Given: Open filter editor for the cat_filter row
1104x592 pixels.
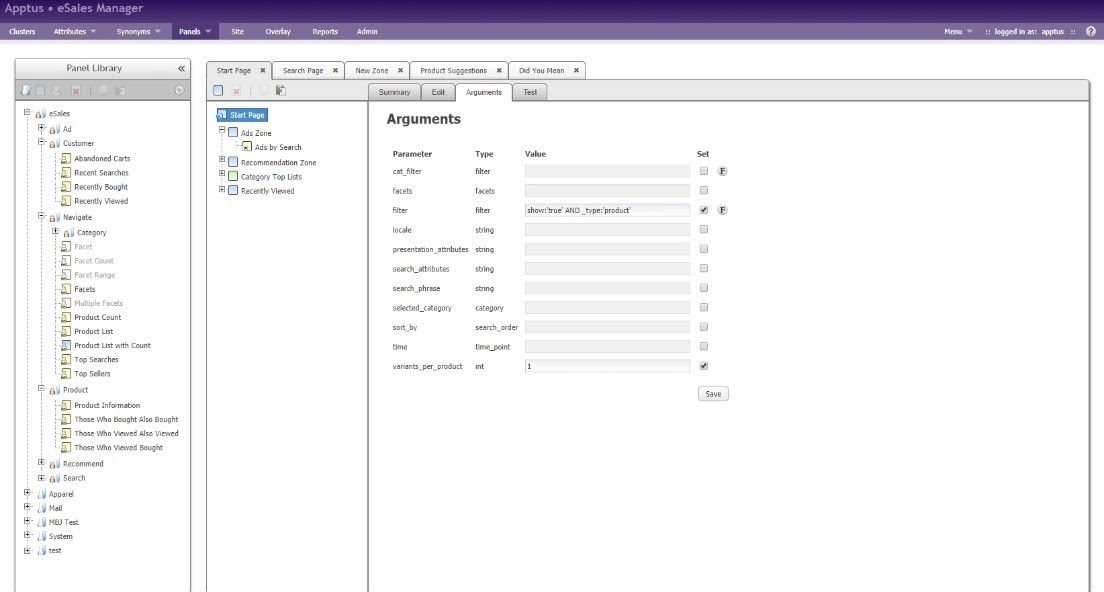Looking at the screenshot, I should coord(722,171).
